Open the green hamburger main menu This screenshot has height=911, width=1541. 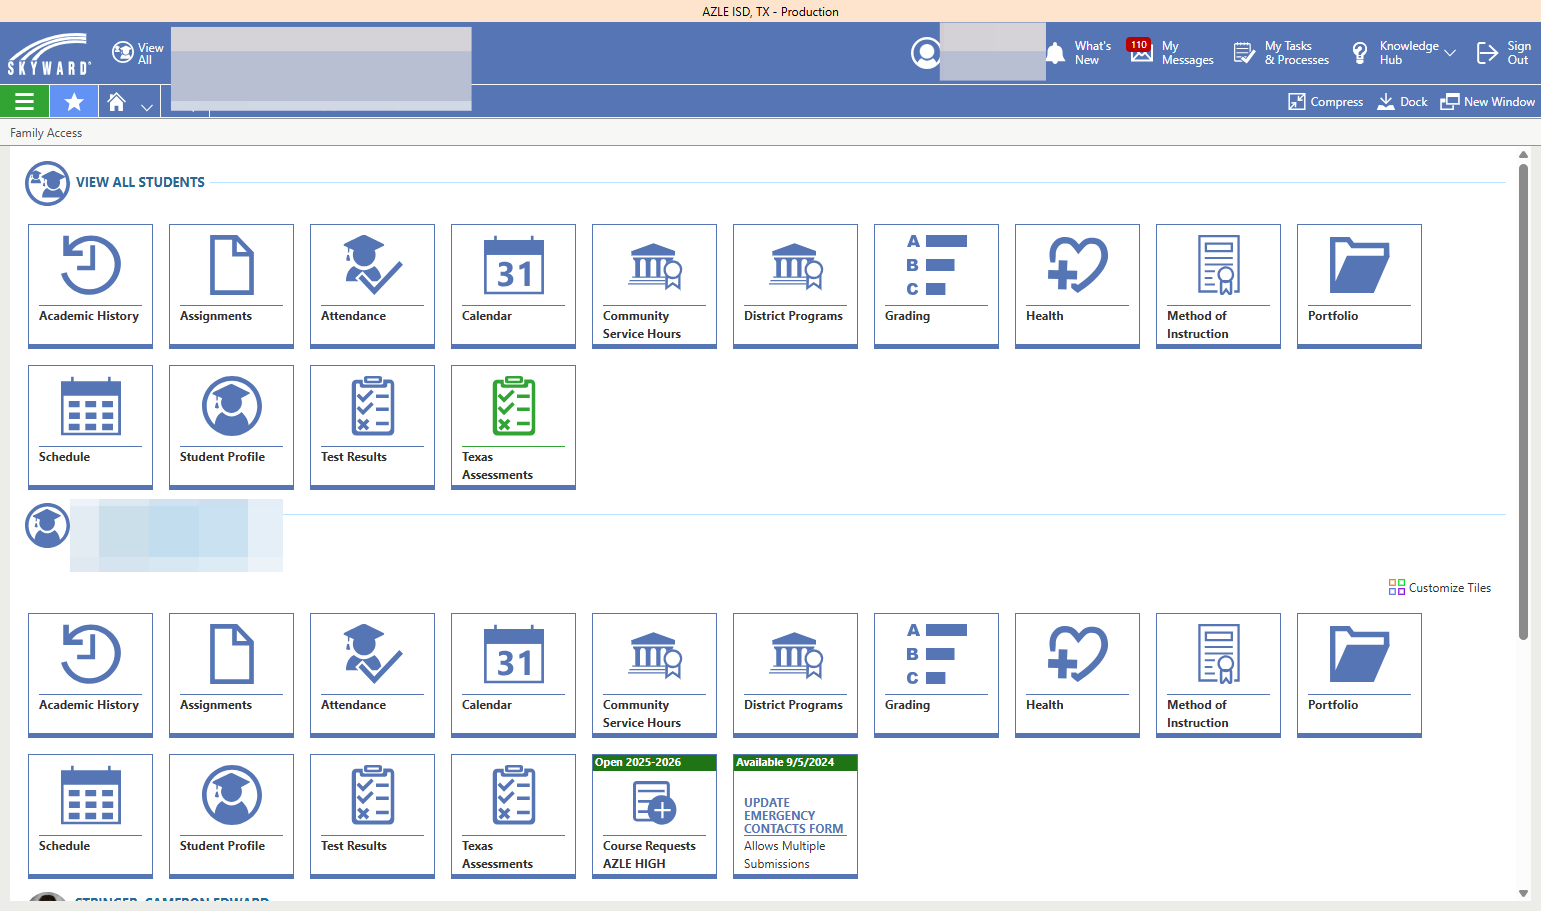click(x=24, y=101)
